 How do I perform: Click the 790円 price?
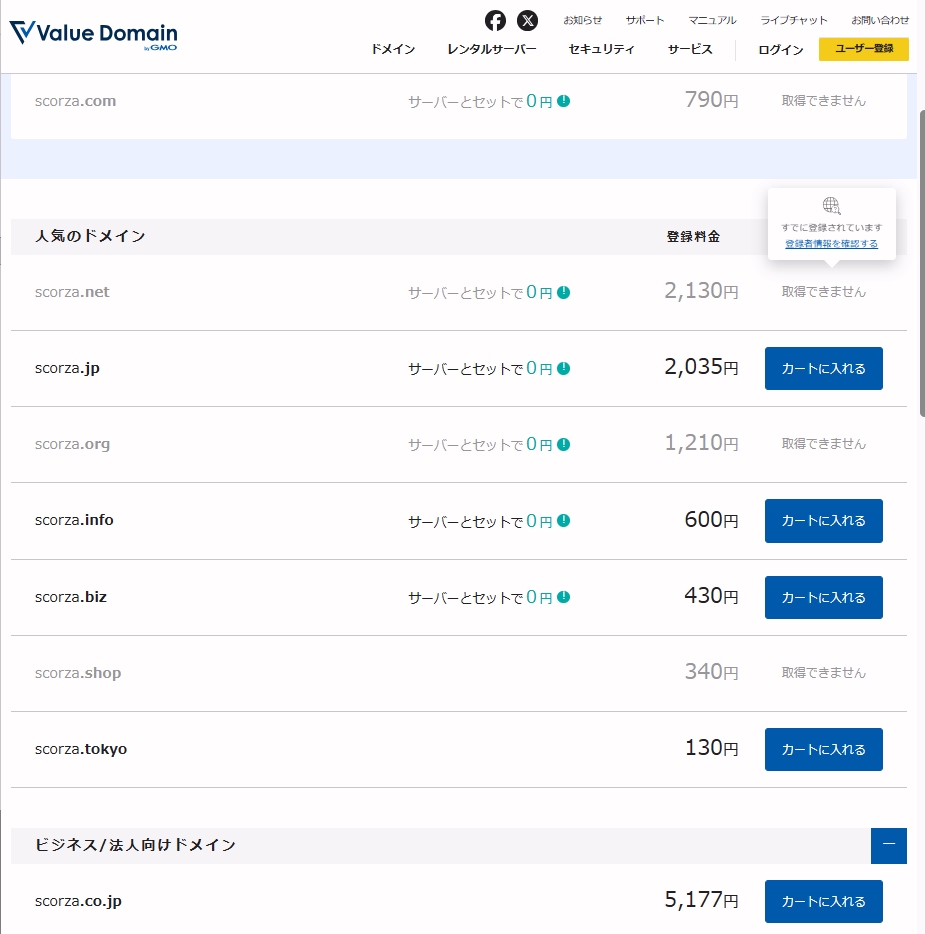point(711,100)
